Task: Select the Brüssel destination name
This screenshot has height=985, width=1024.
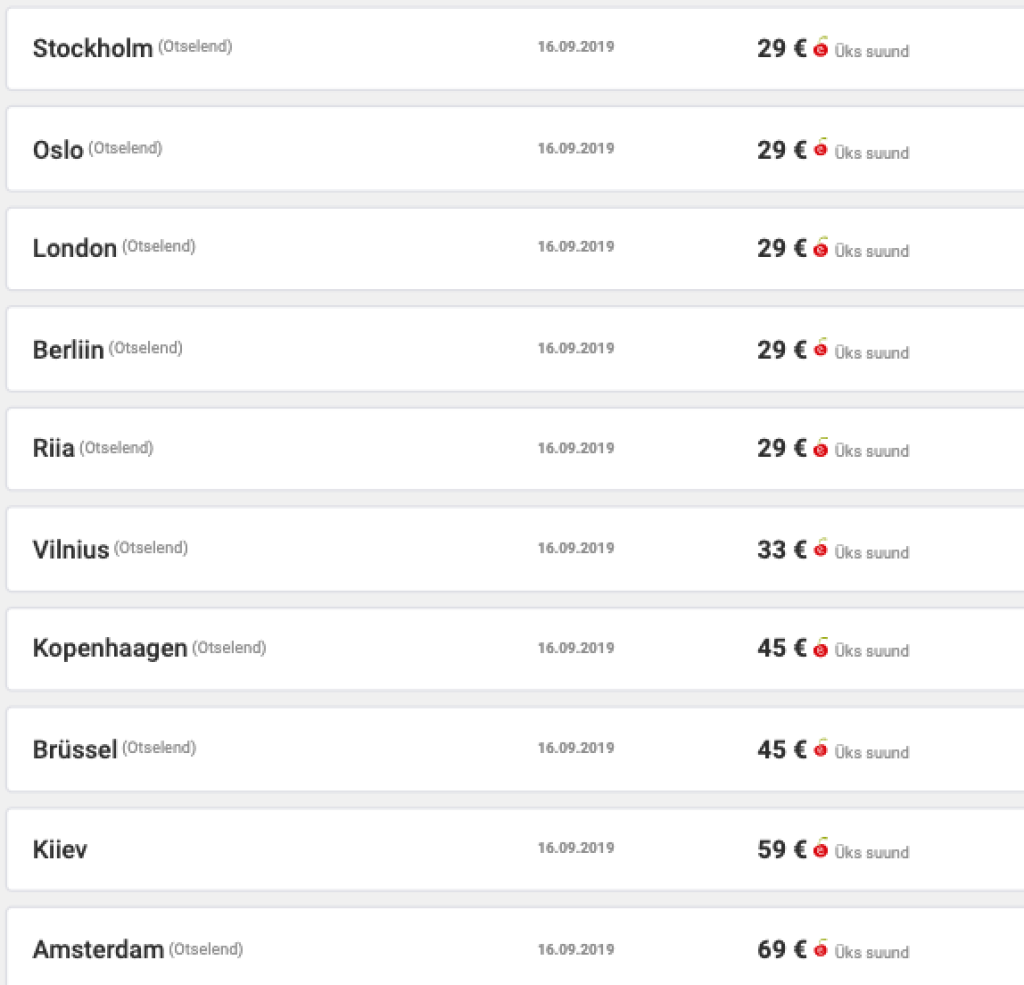Action: pos(75,749)
